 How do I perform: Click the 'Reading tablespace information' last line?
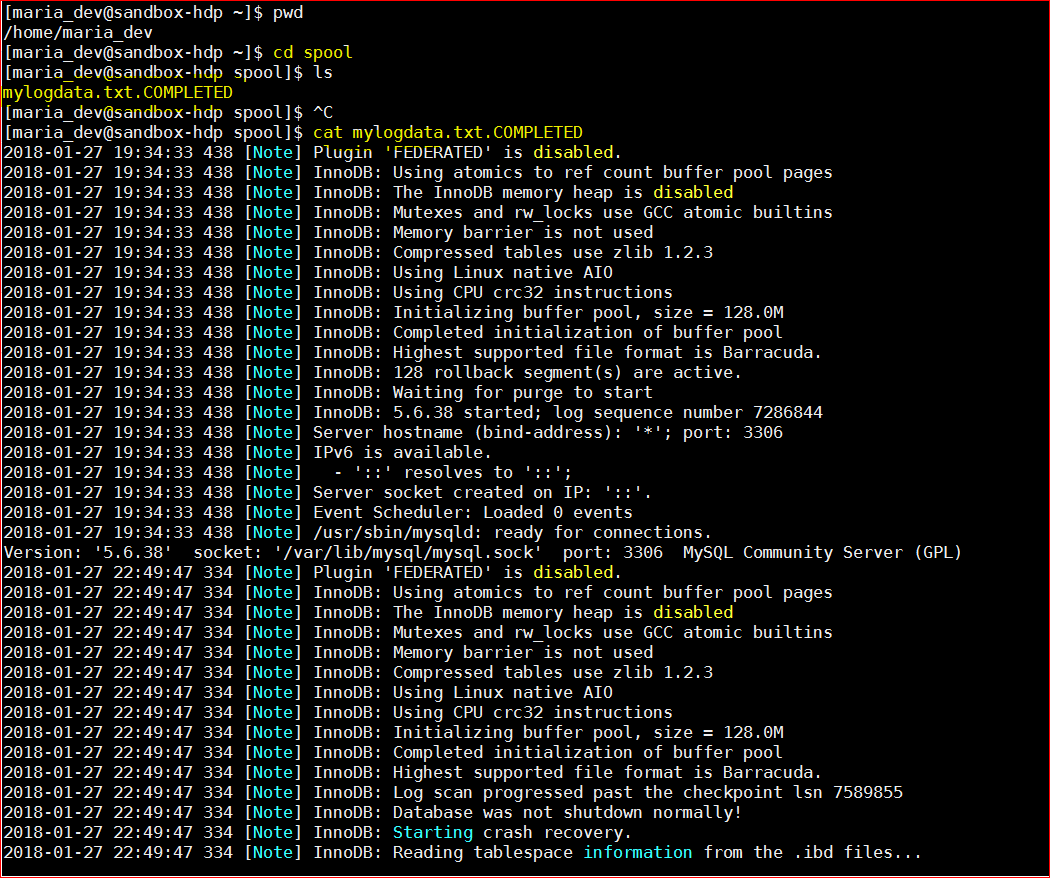(x=462, y=853)
